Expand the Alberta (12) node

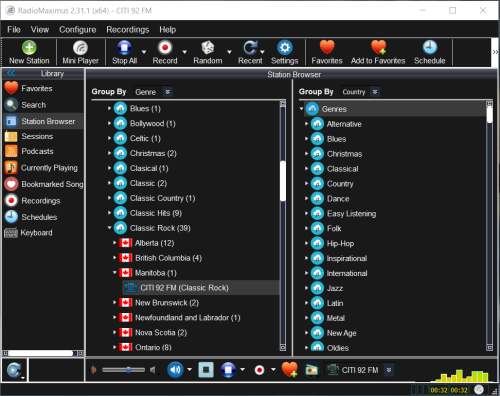114,243
